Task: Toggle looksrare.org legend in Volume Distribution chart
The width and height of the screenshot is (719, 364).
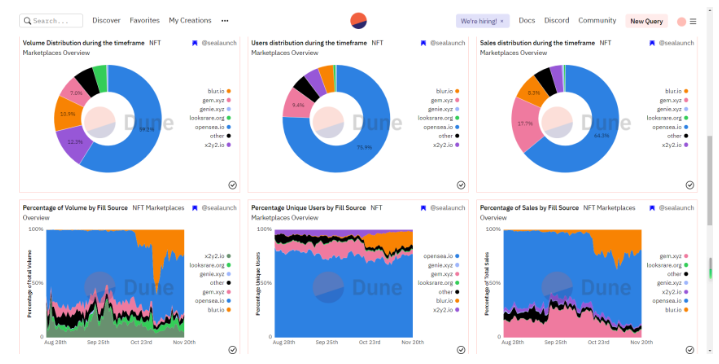Action: tap(210, 118)
